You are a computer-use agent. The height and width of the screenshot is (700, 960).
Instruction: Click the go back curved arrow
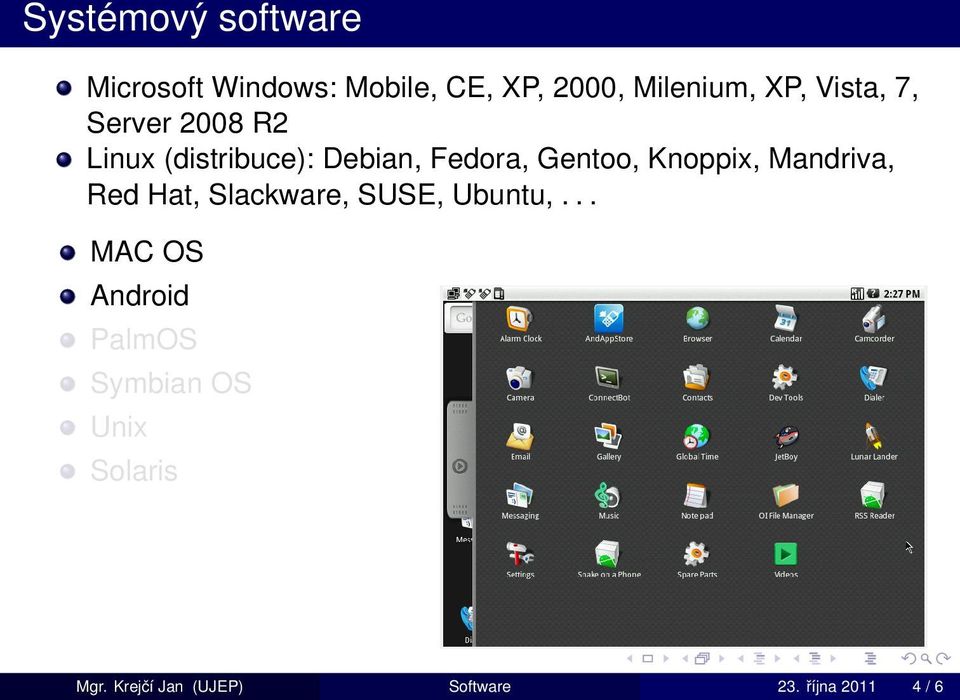(909, 658)
